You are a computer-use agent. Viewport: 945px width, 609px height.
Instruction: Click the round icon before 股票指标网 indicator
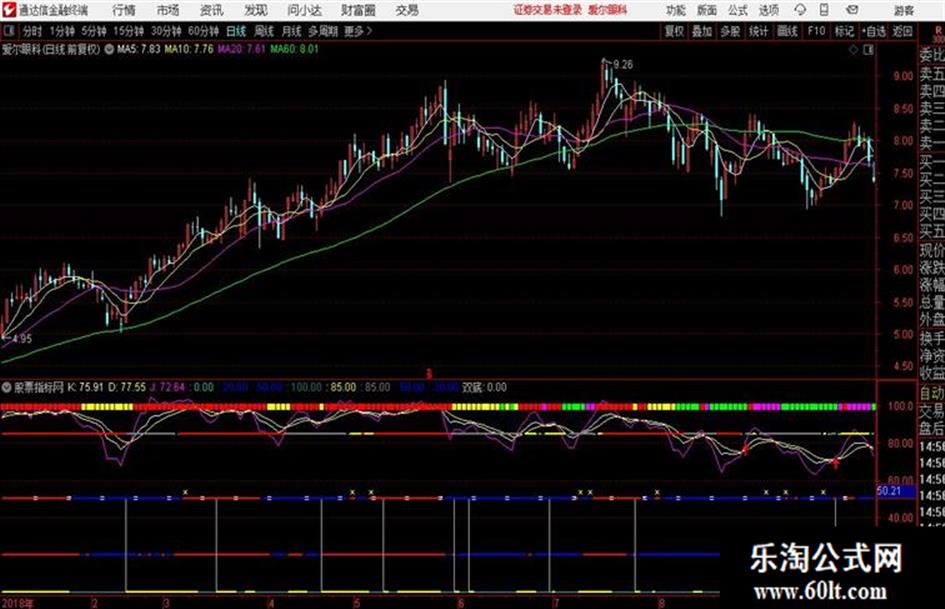[7, 387]
